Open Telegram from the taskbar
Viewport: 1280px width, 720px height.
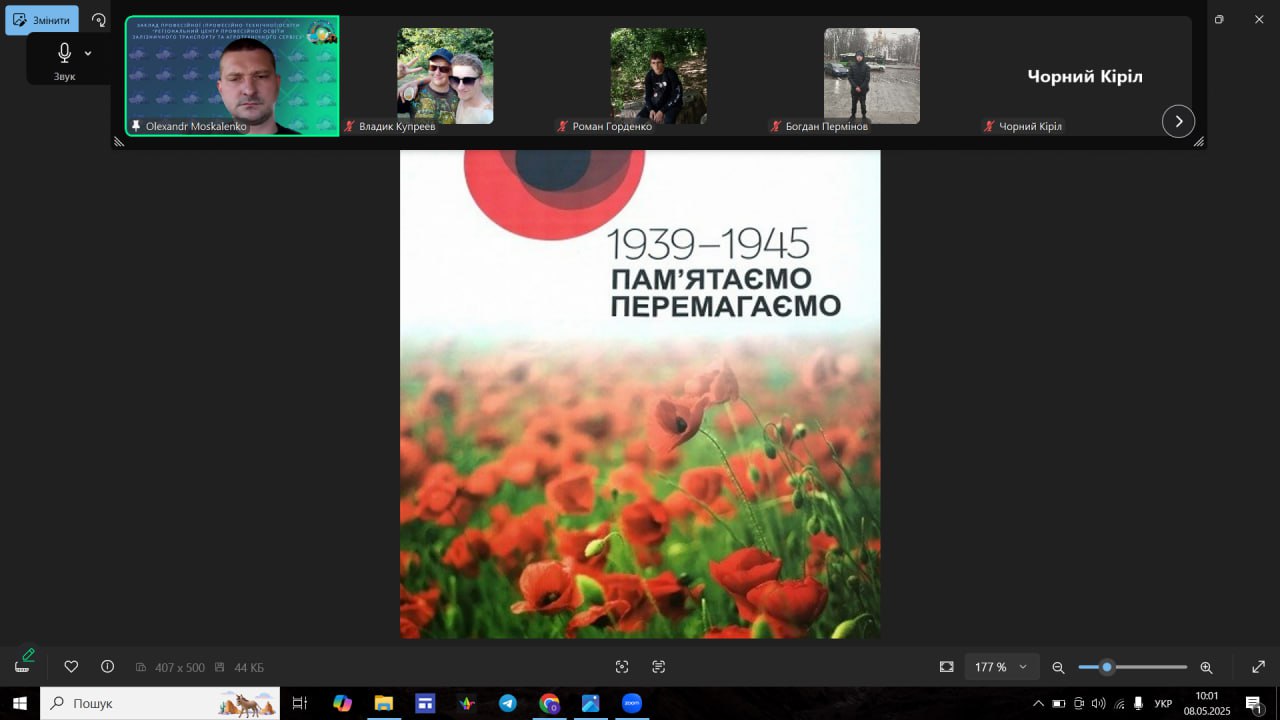click(x=508, y=703)
